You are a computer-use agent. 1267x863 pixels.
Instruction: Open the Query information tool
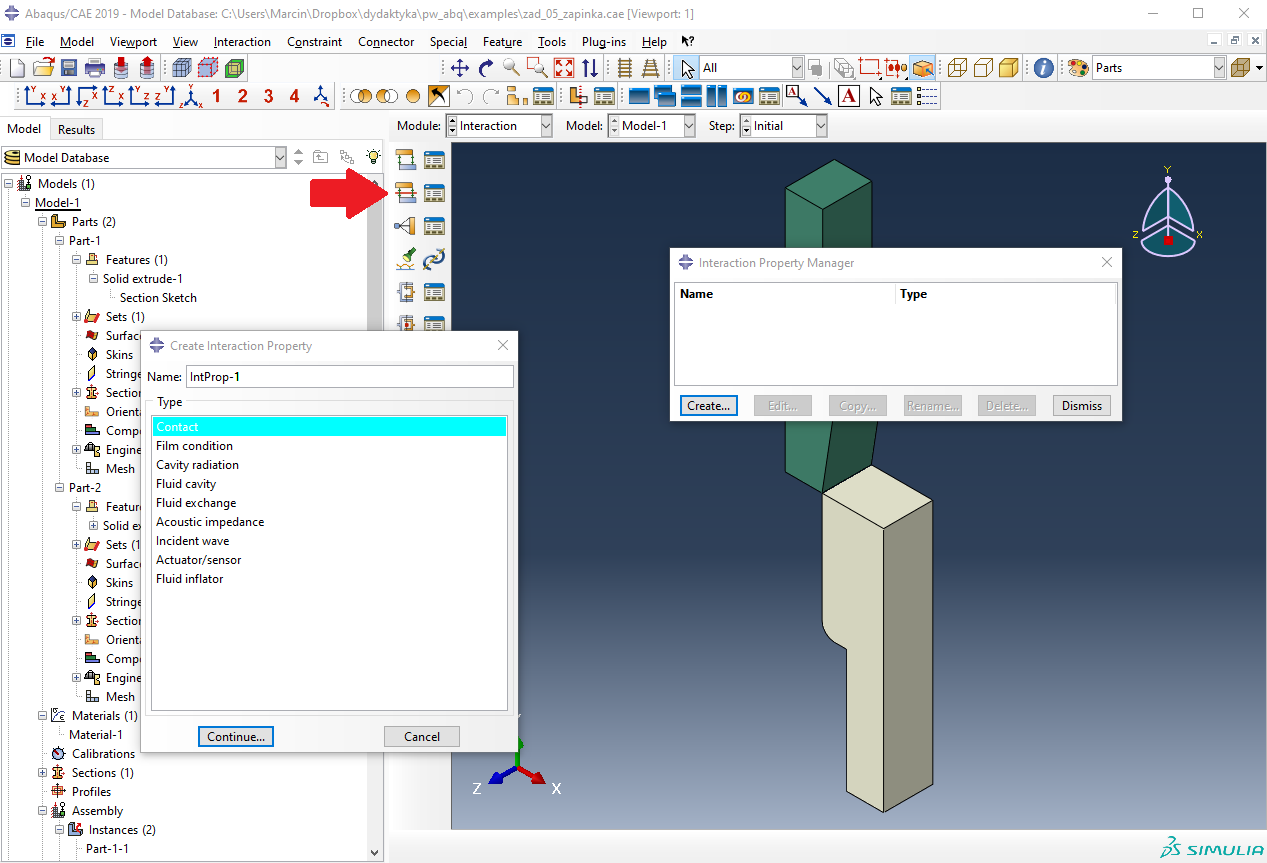coord(1044,68)
